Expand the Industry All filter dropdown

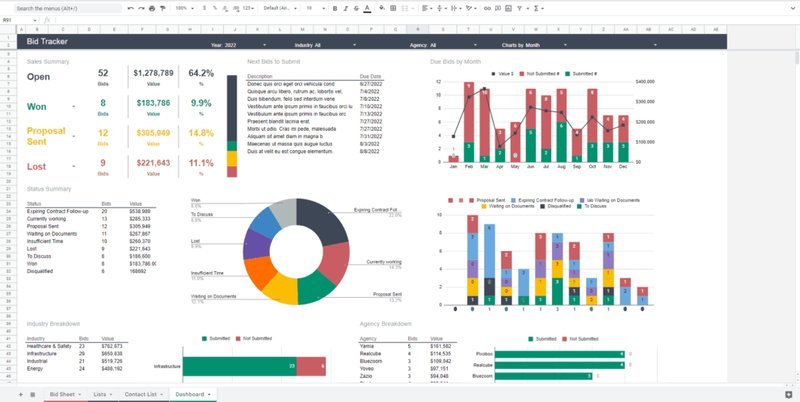[x=355, y=45]
